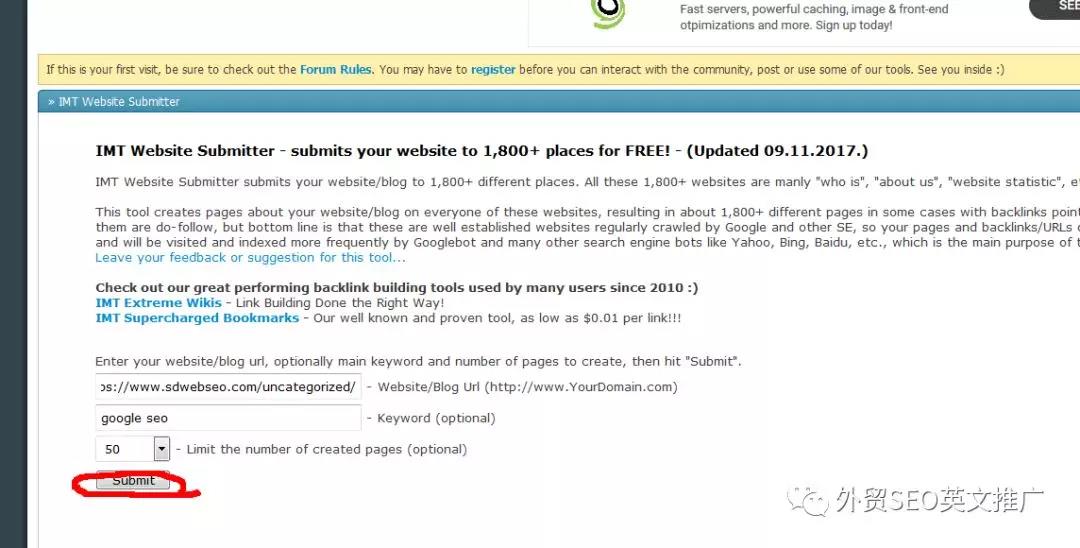Open Leave your feedback or suggestion link

point(250,257)
